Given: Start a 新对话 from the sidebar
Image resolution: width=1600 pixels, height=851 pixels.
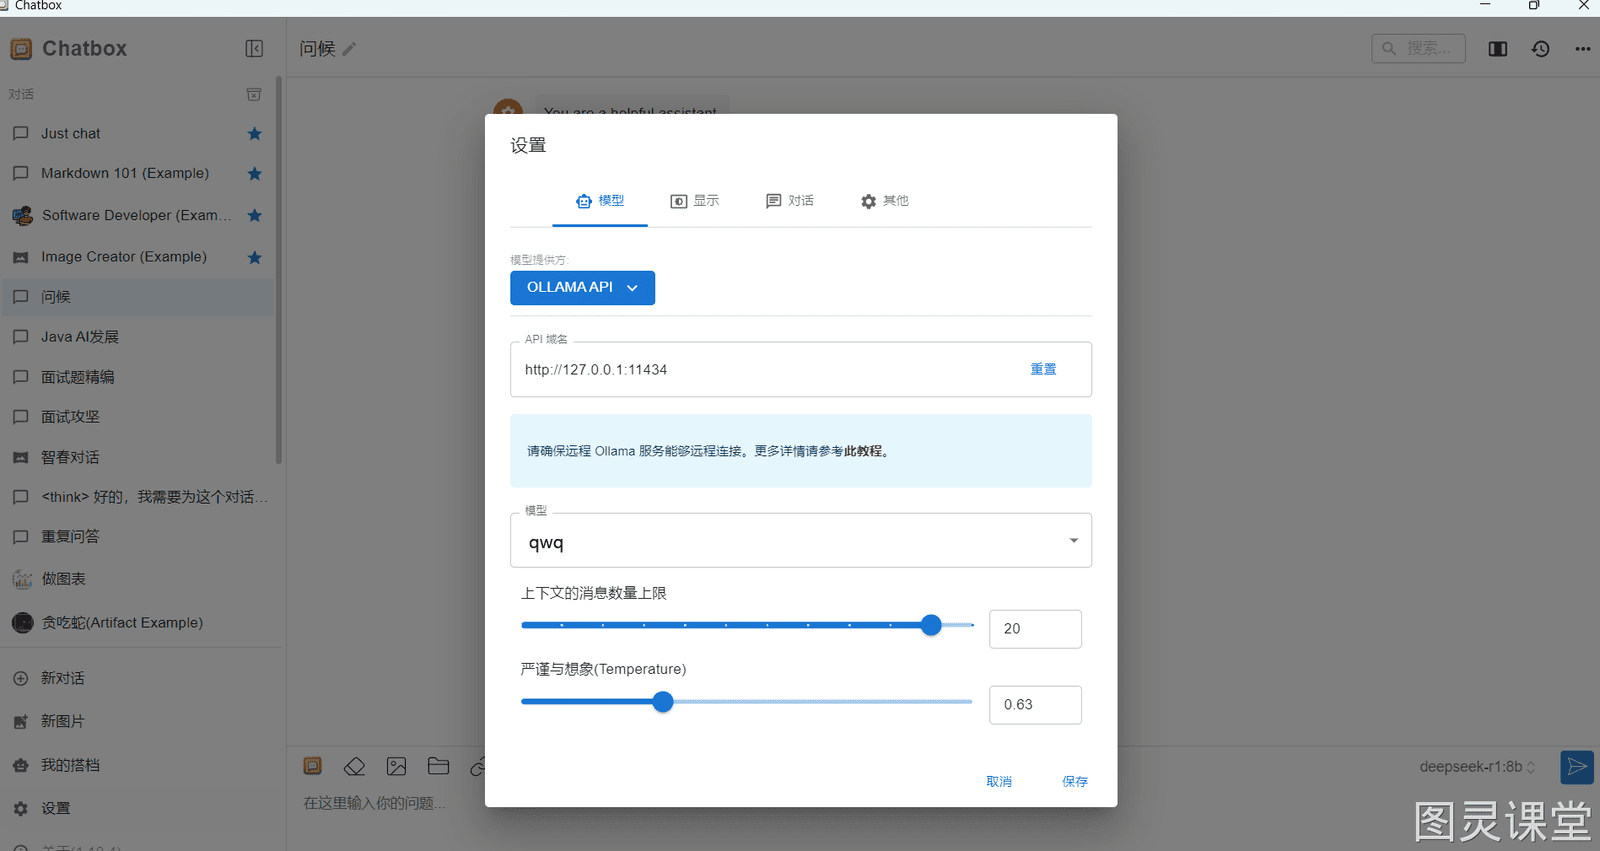Looking at the screenshot, I should click(x=141, y=679).
